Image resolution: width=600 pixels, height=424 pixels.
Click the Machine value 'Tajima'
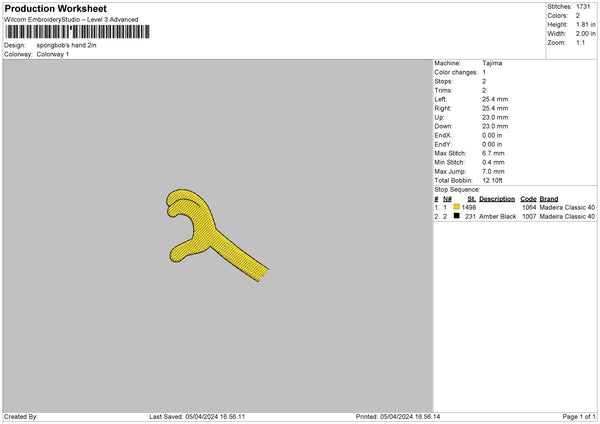492,63
